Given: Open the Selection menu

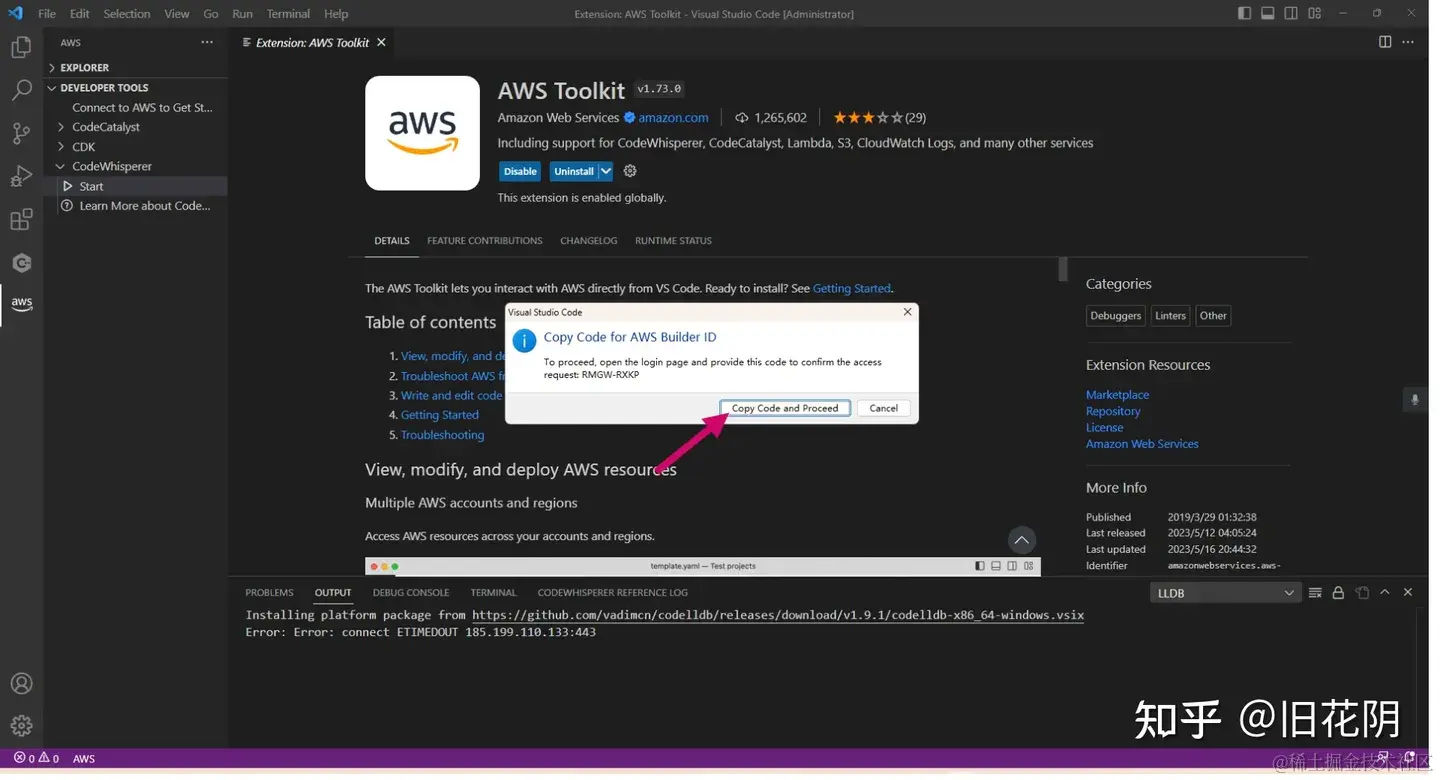Looking at the screenshot, I should point(126,14).
